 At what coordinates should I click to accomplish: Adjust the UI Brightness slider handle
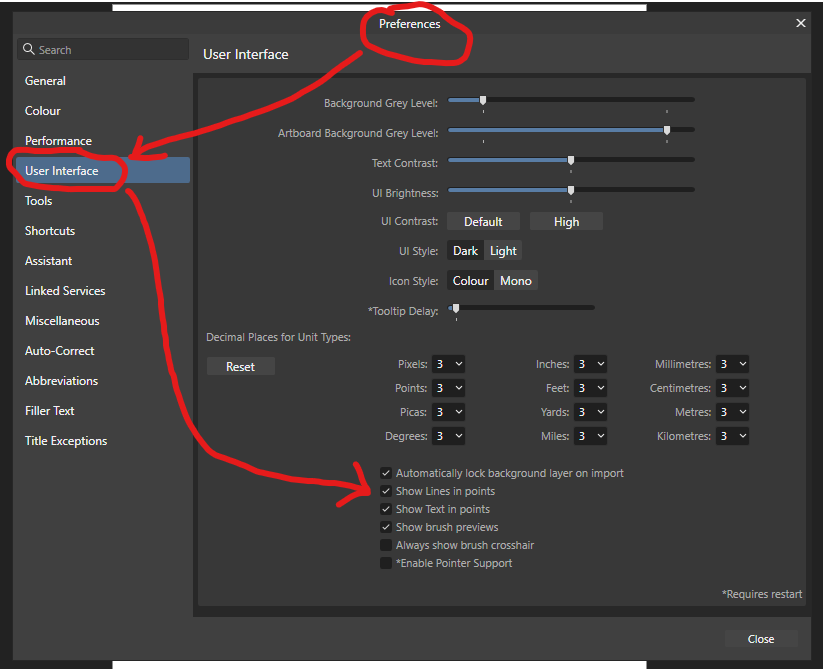(x=570, y=190)
